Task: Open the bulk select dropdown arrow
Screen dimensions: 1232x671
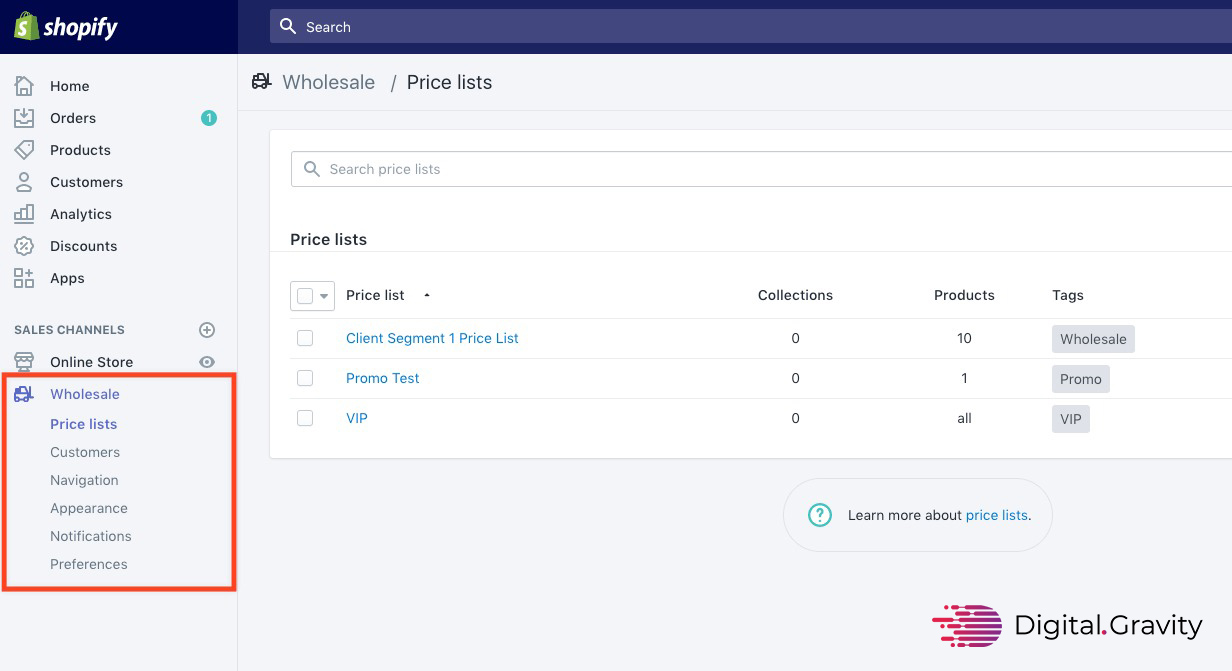Action: click(x=324, y=296)
